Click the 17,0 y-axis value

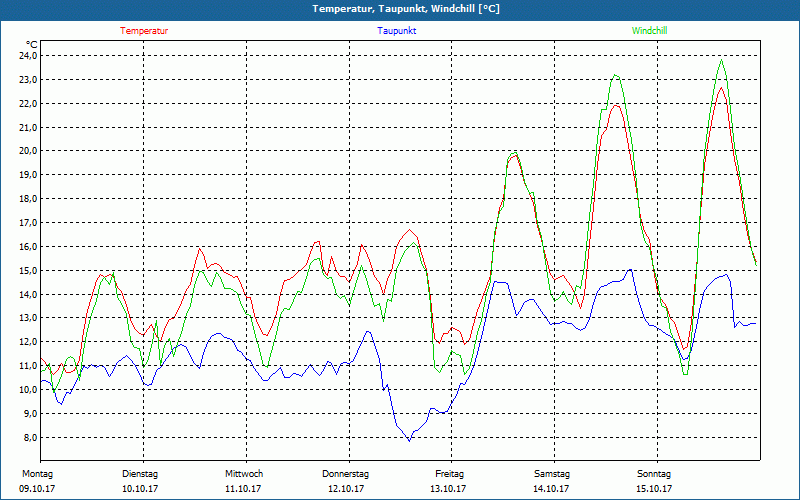[x=28, y=223]
